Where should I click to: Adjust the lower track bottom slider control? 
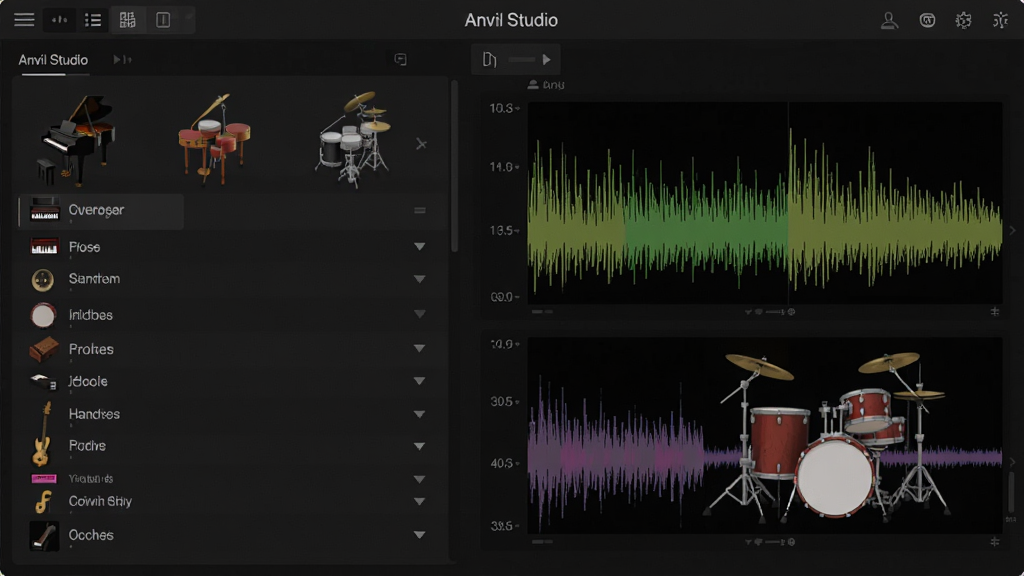tap(770, 542)
